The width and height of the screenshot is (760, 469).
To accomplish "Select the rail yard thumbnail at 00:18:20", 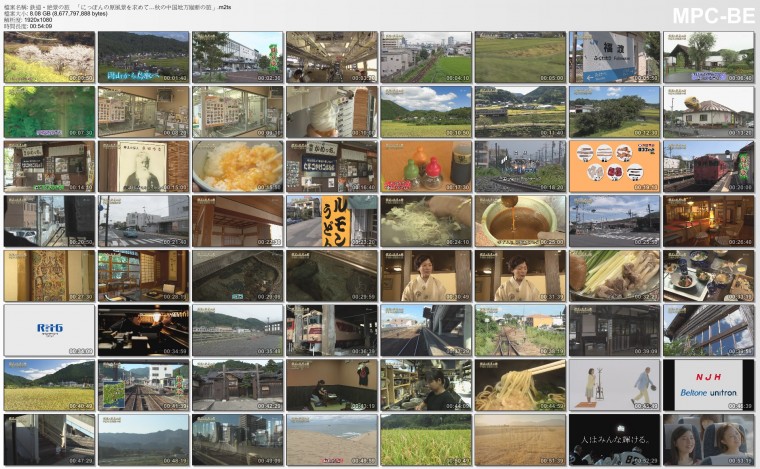I will point(520,167).
